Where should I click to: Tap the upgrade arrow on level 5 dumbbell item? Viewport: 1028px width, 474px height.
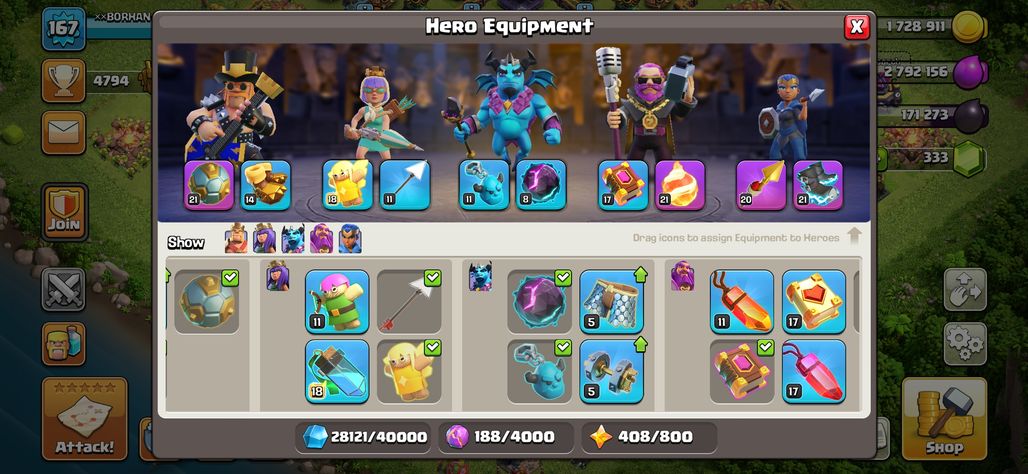[641, 344]
